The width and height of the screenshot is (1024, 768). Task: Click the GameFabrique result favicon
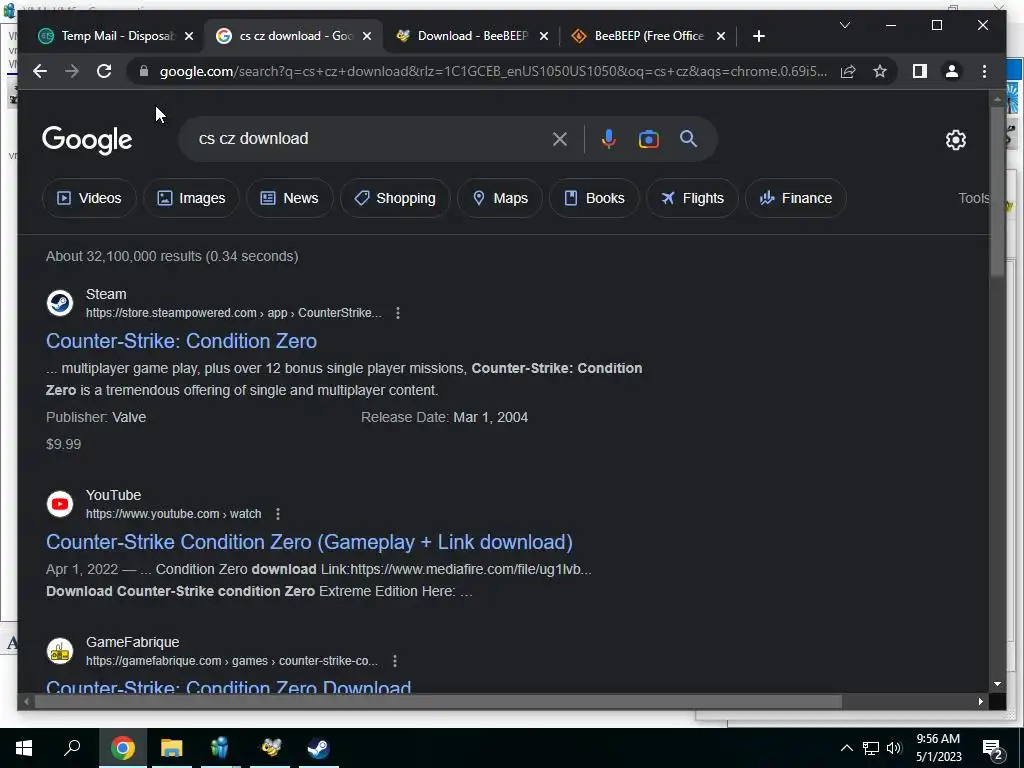pyautogui.click(x=60, y=651)
